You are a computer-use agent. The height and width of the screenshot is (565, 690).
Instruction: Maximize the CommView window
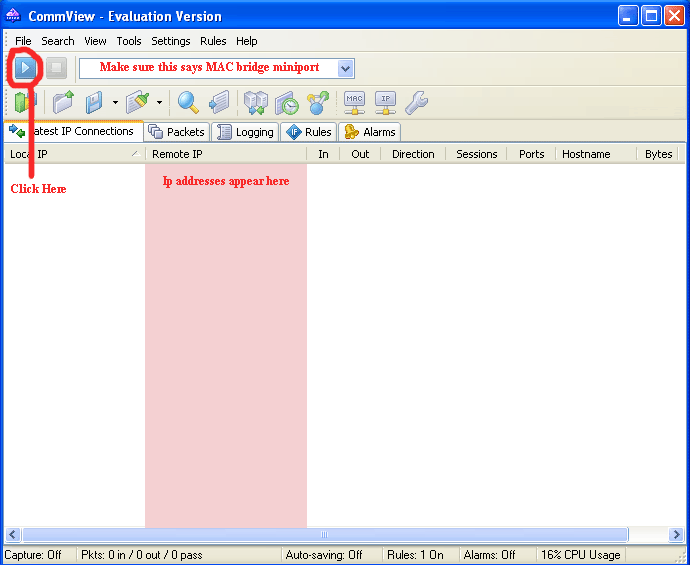(x=651, y=16)
